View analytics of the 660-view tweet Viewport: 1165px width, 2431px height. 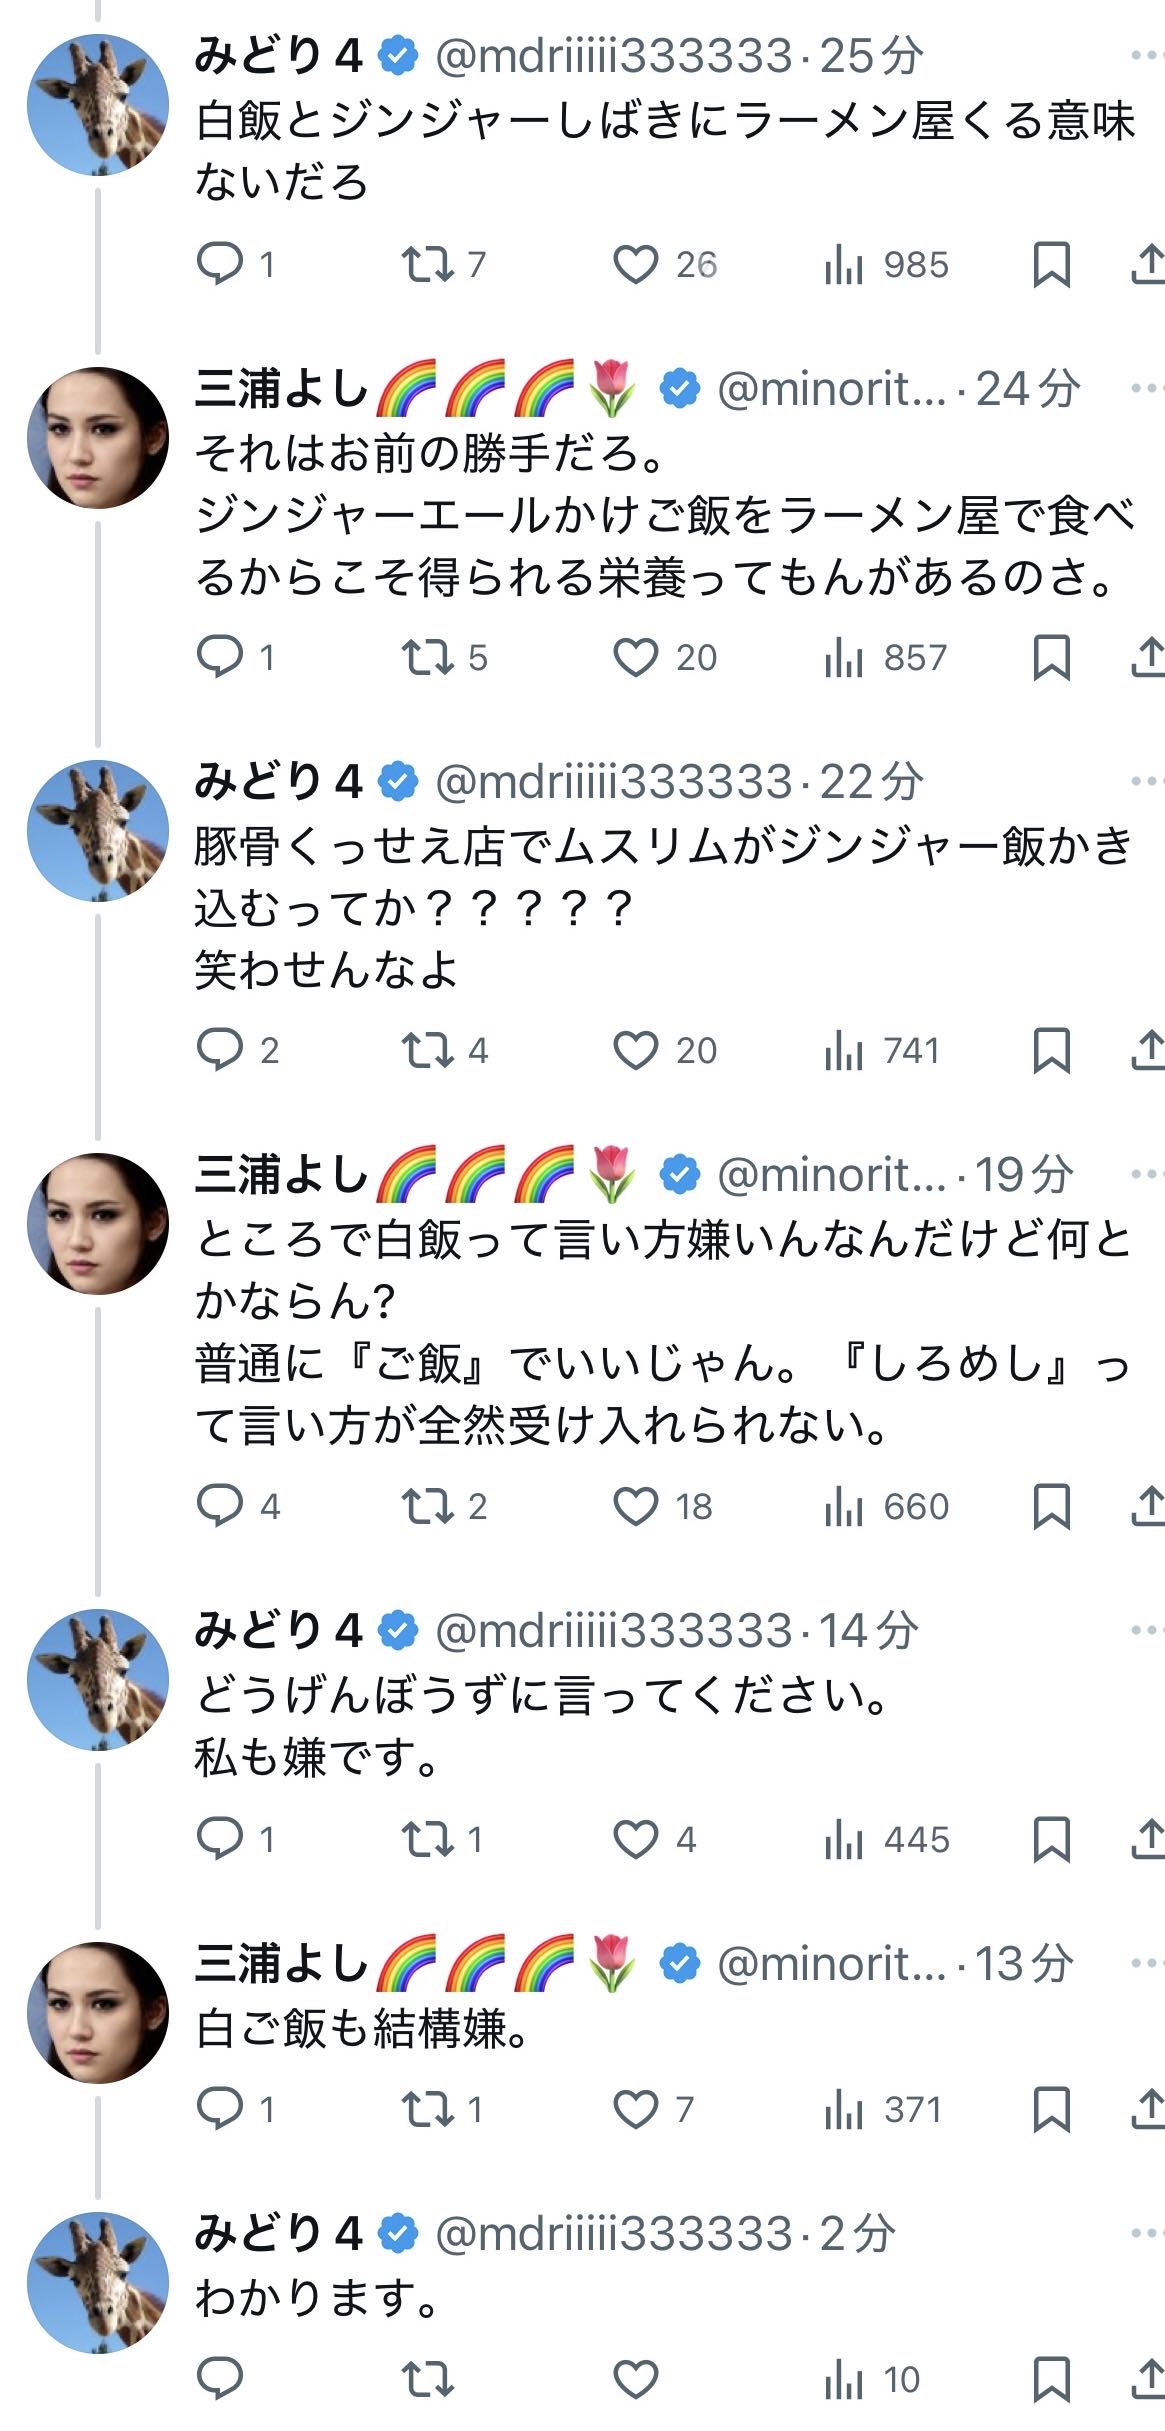click(843, 1507)
